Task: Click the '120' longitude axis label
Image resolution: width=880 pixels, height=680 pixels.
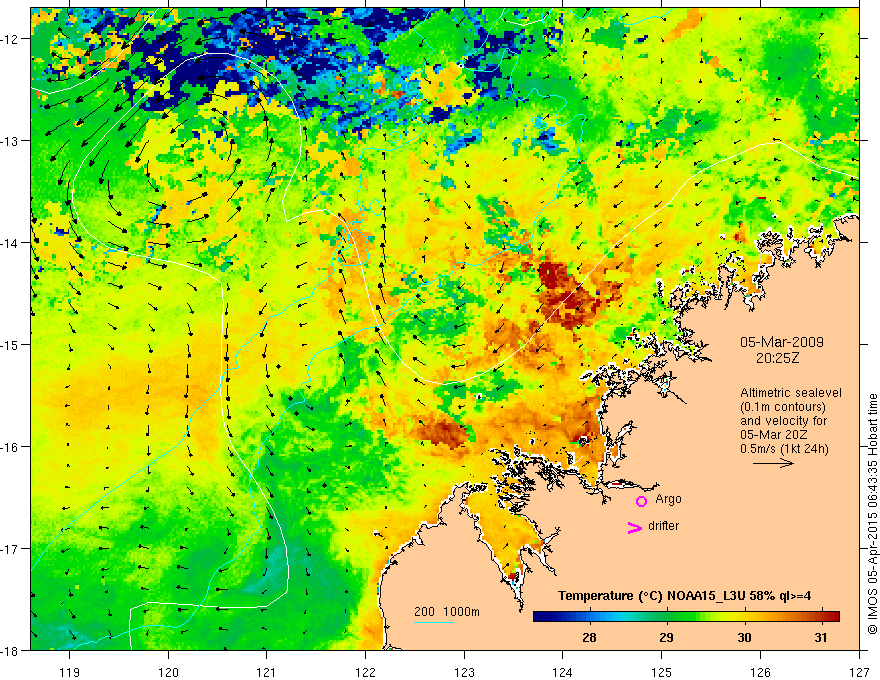Action: click(168, 672)
